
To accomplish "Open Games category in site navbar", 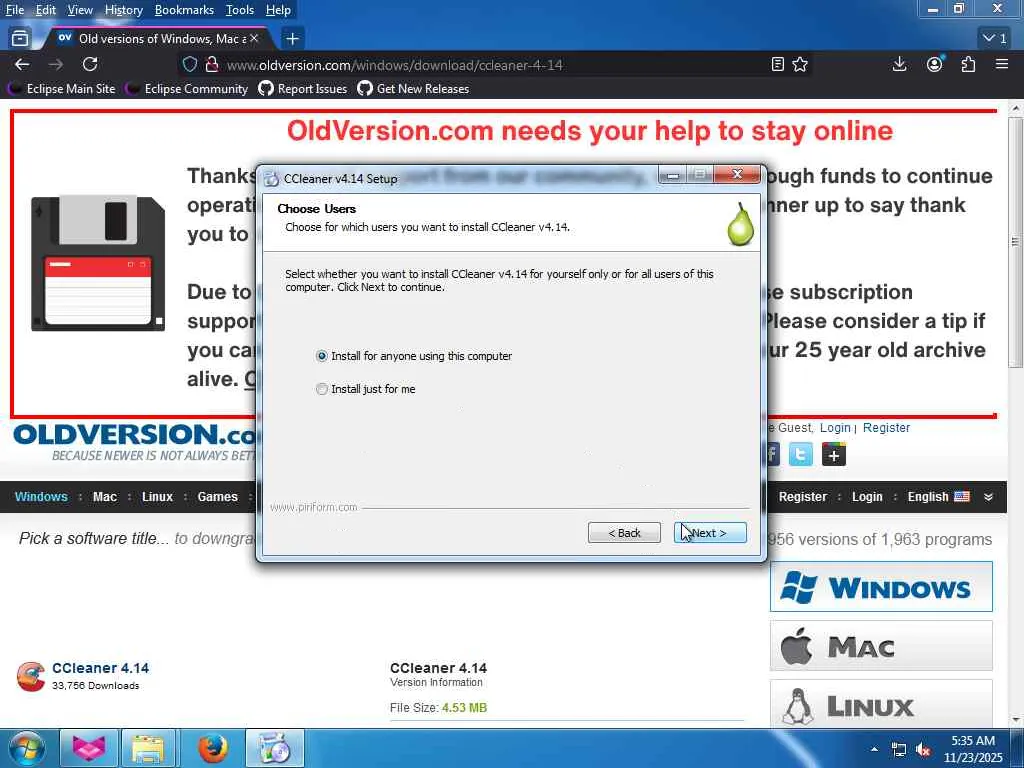I will click(217, 497).
